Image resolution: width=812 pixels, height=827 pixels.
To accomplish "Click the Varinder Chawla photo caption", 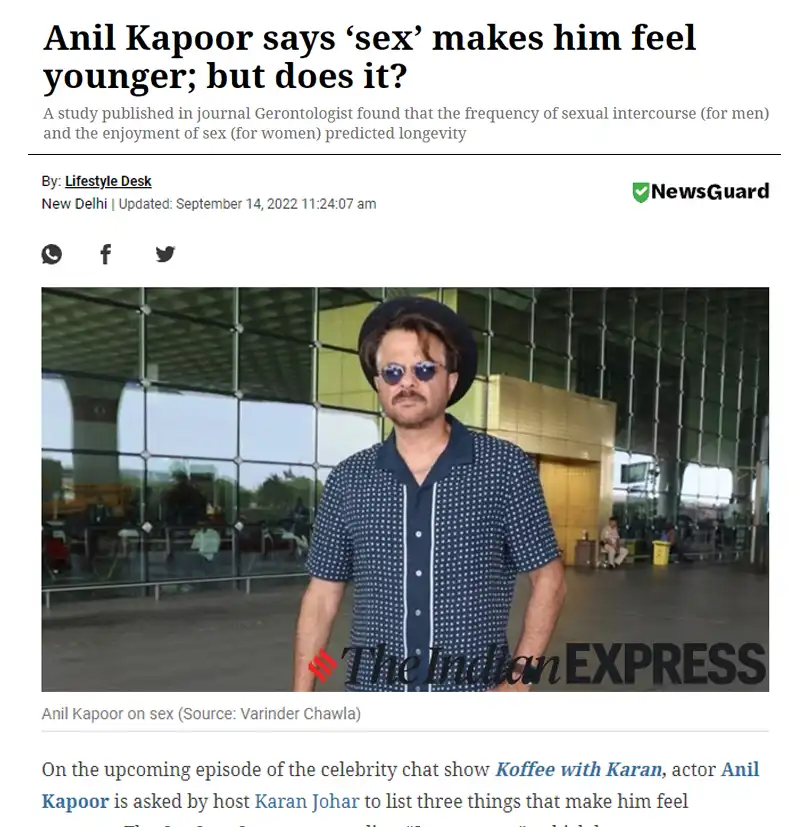I will (x=201, y=714).
